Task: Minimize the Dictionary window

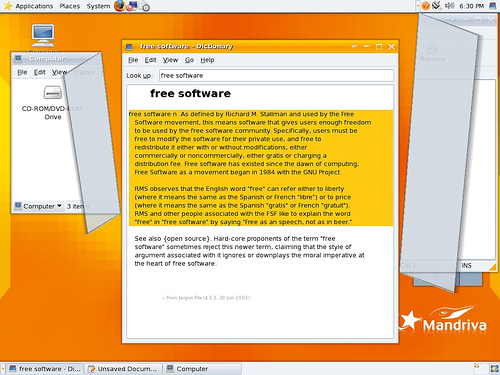Action: click(366, 47)
